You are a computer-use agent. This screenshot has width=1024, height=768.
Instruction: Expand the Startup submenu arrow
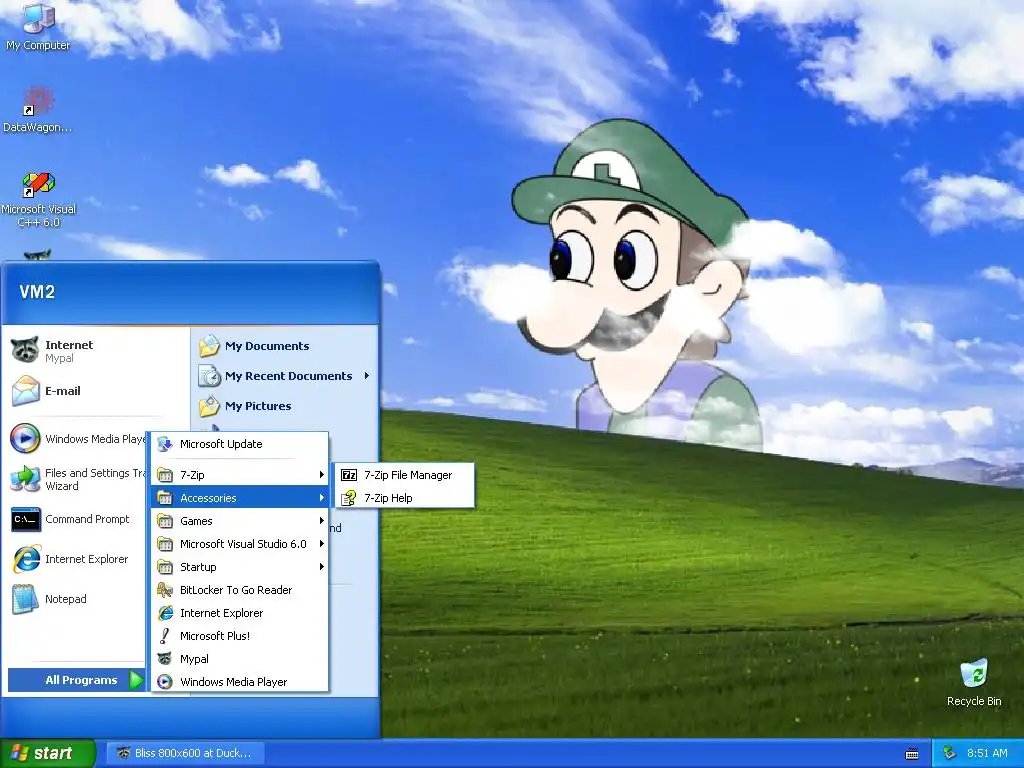coord(321,567)
